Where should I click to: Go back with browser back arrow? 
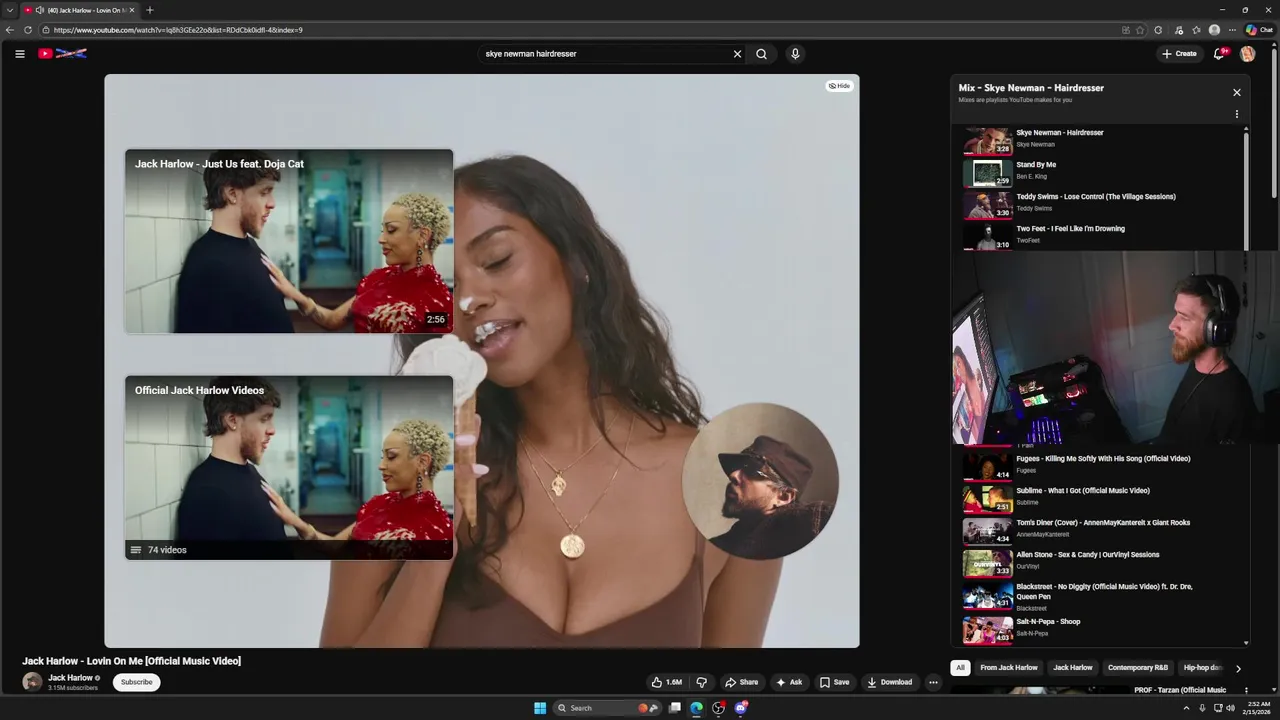10,30
